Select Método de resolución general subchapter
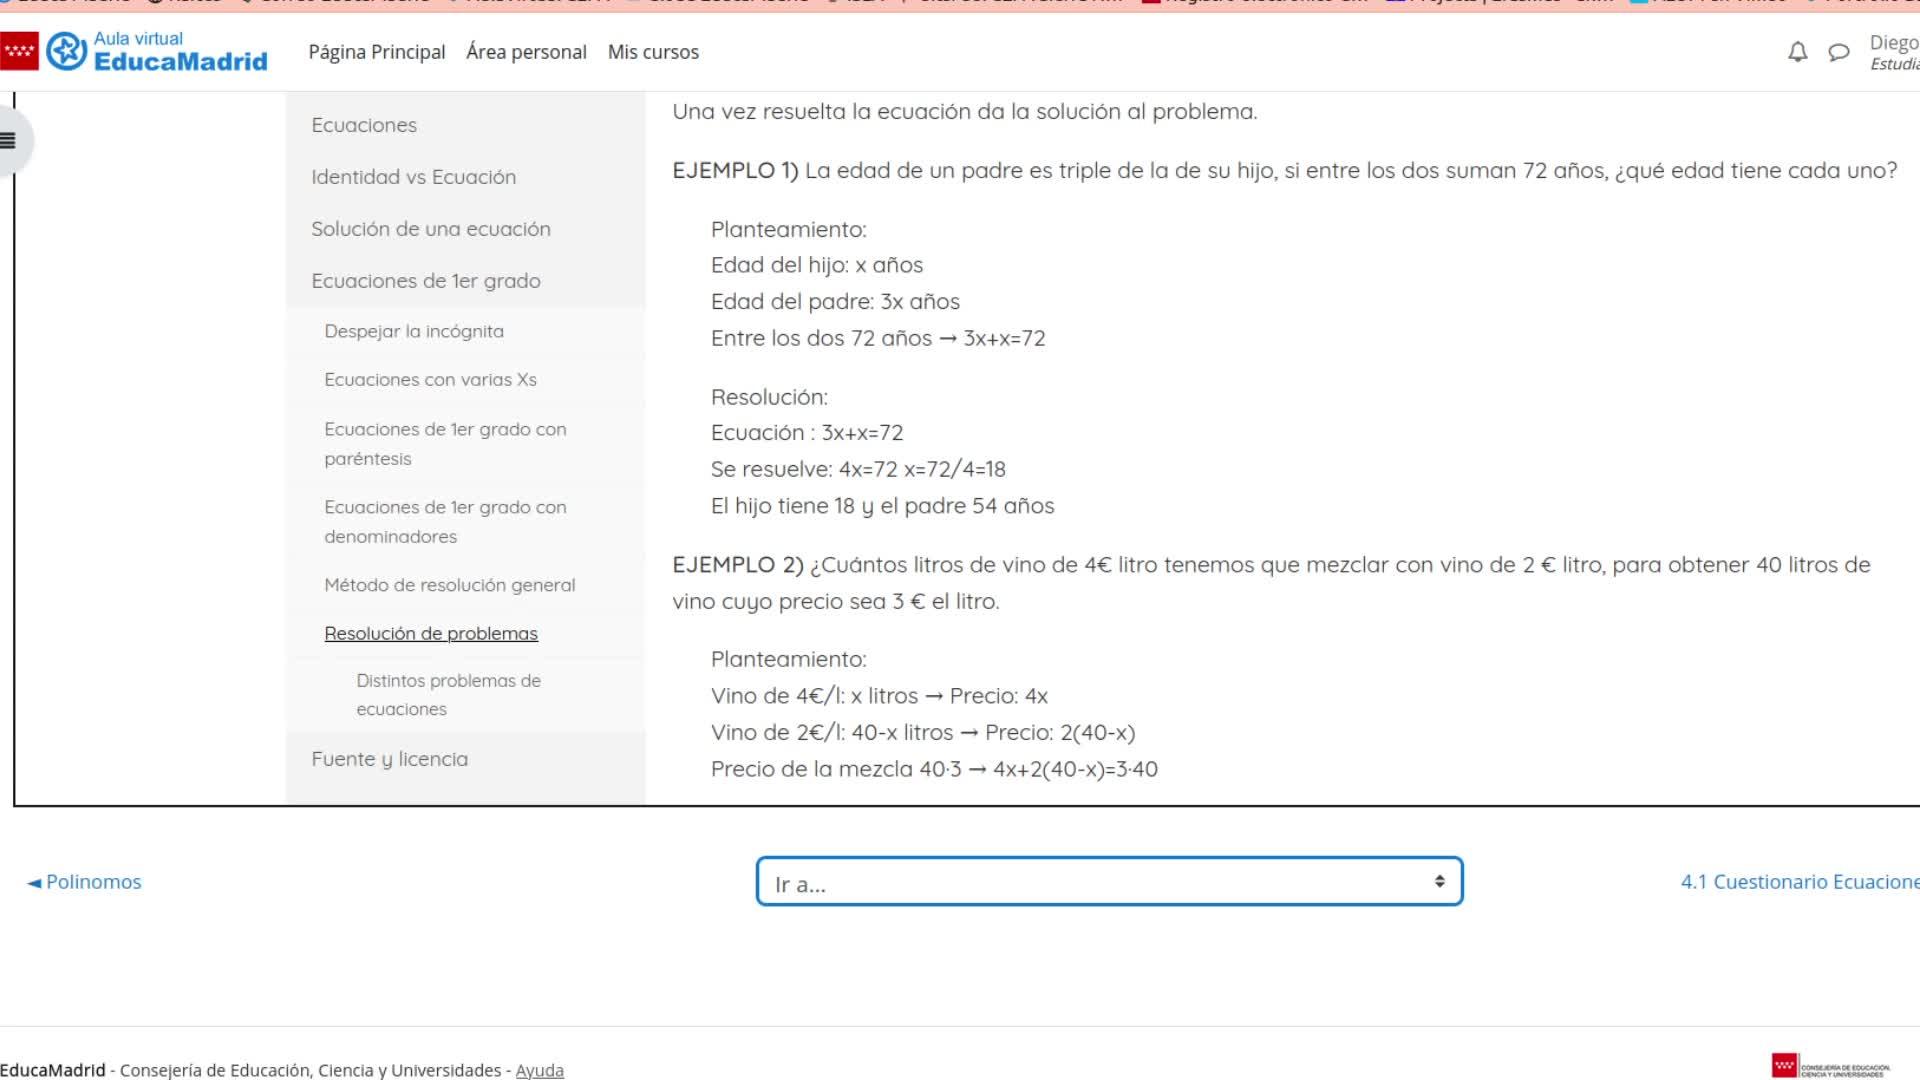 click(449, 585)
